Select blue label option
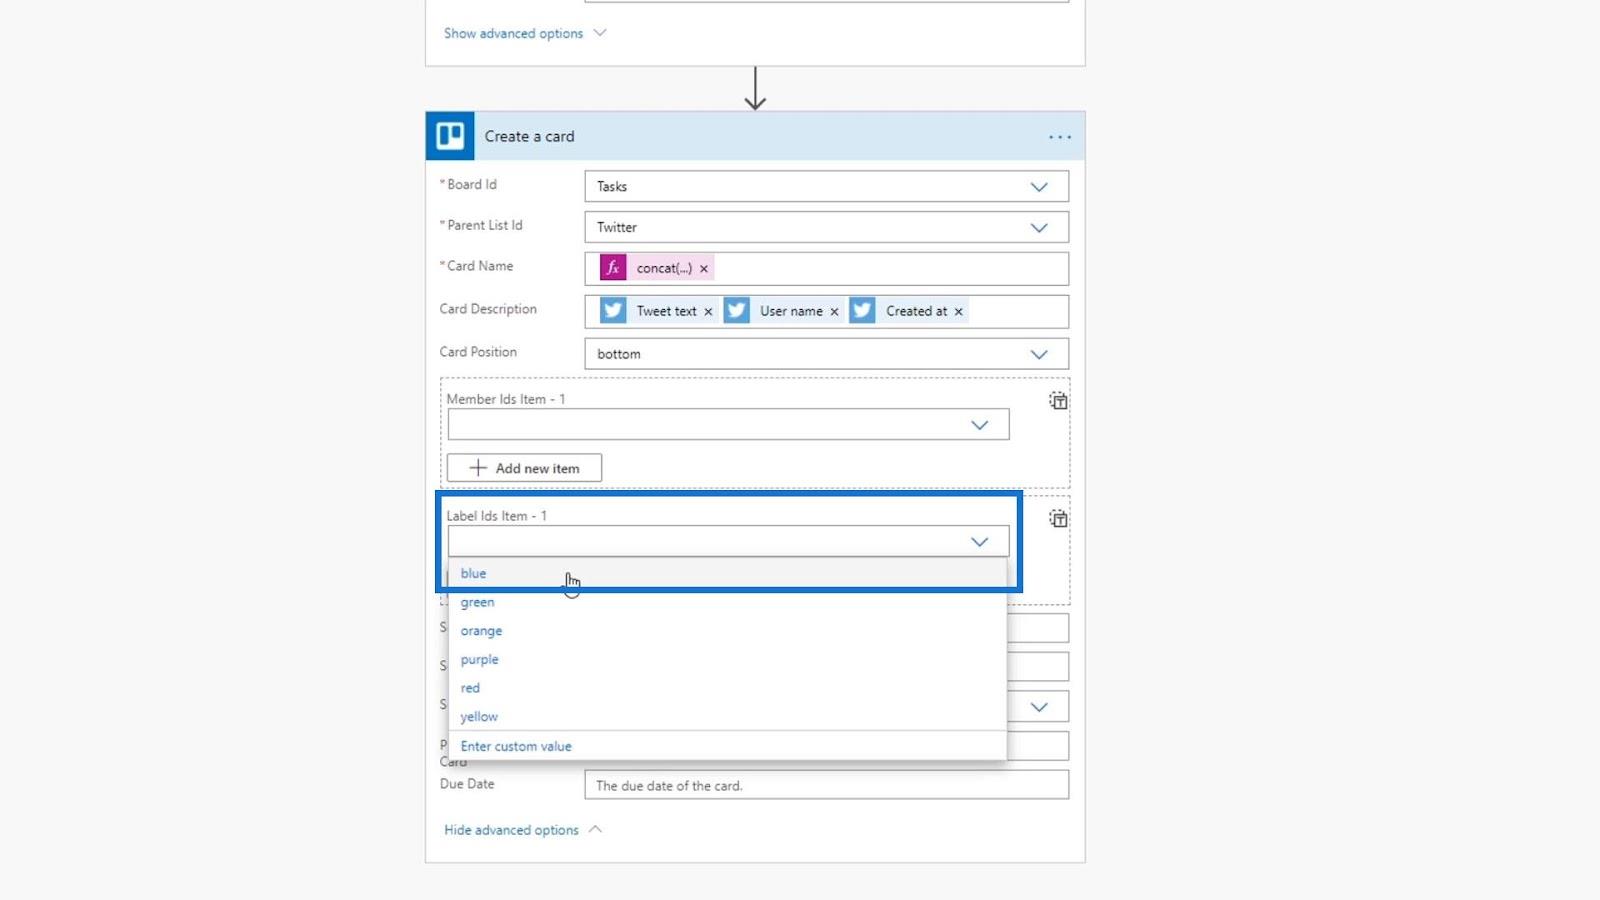Viewport: 1600px width, 900px height. click(x=727, y=574)
